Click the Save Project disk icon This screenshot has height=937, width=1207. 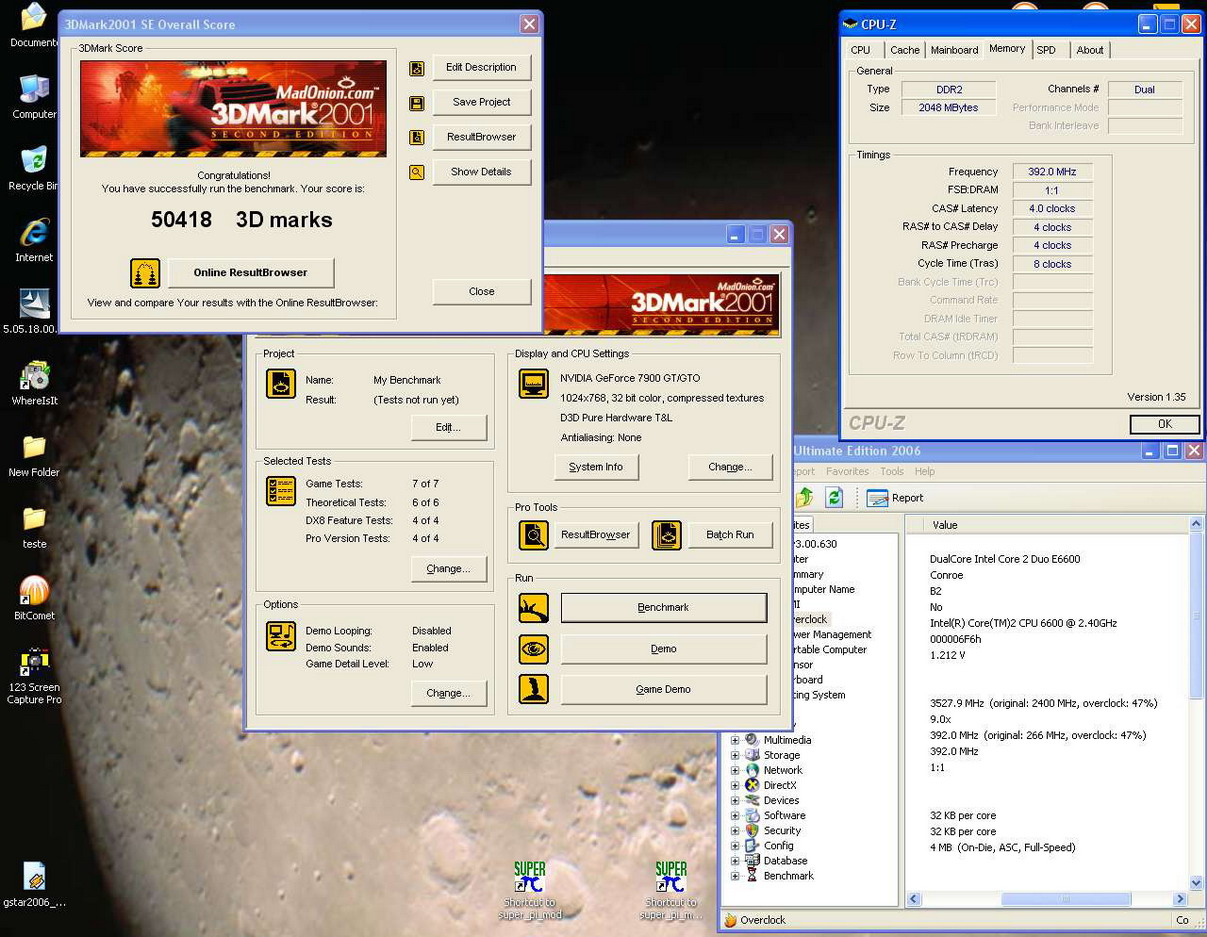(x=417, y=103)
